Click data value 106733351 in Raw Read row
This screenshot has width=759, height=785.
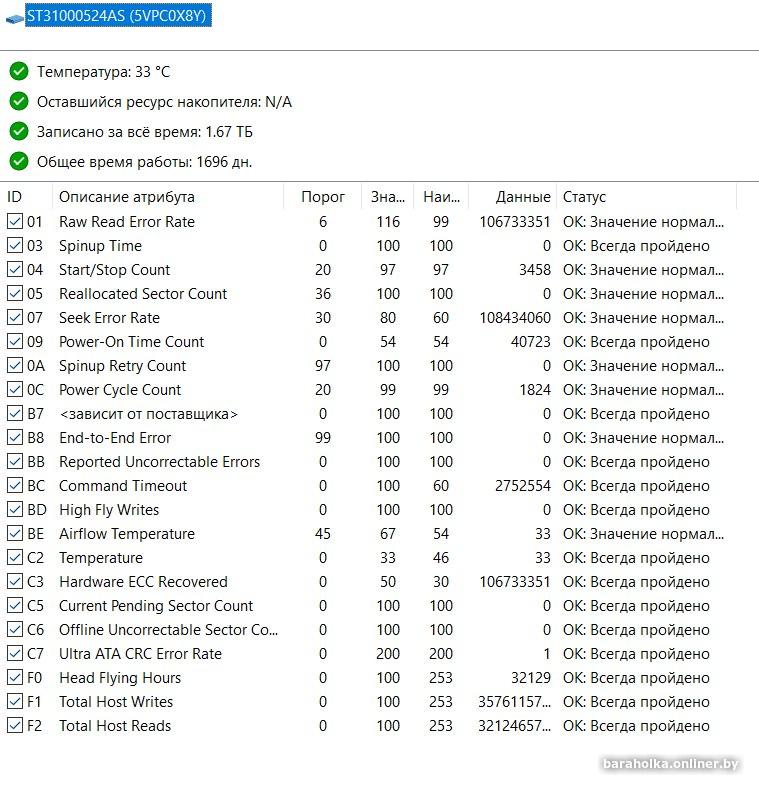pos(515,222)
